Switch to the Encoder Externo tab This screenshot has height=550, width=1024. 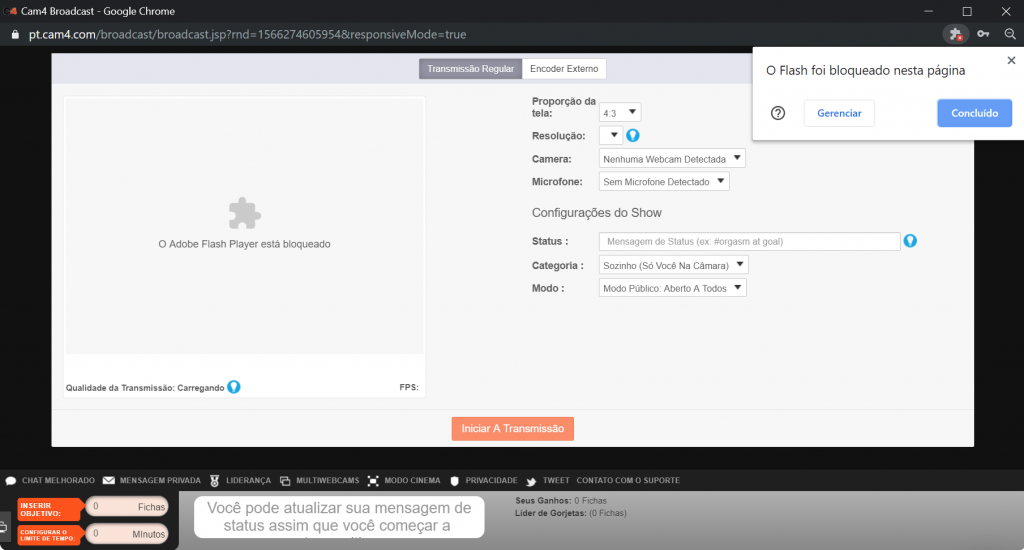(x=564, y=69)
